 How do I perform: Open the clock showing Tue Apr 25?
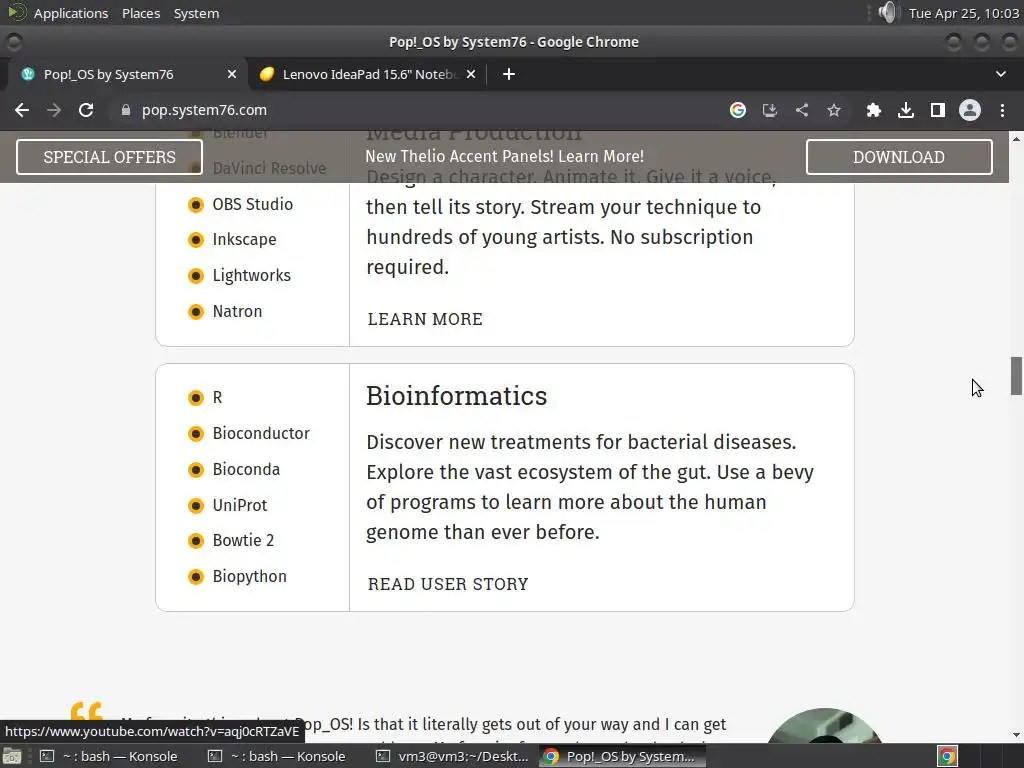[963, 13]
